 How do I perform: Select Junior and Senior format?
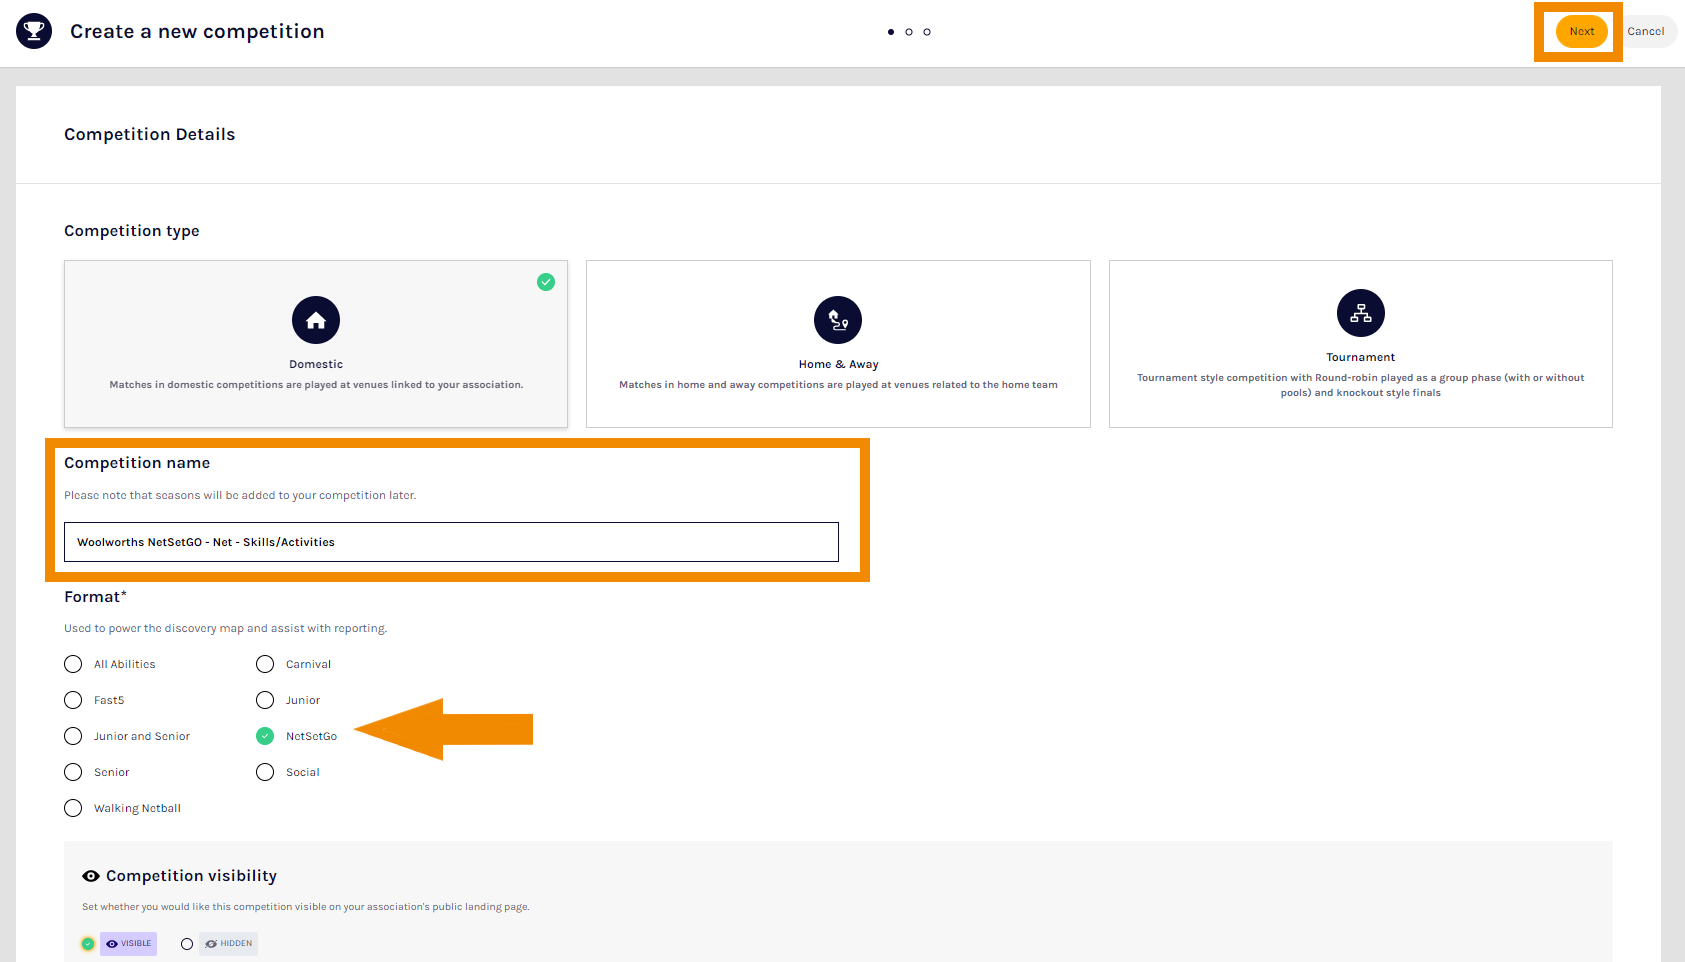coord(73,736)
